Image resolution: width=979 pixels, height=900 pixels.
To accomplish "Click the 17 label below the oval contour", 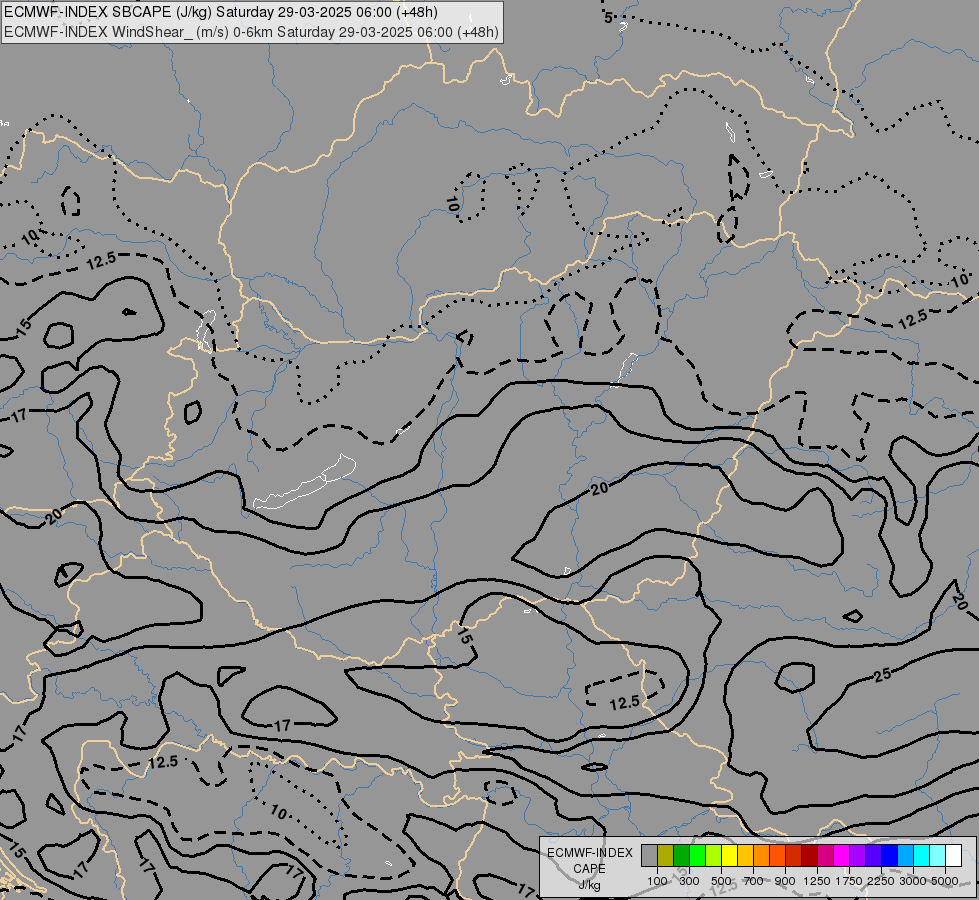I will click(x=282, y=725).
